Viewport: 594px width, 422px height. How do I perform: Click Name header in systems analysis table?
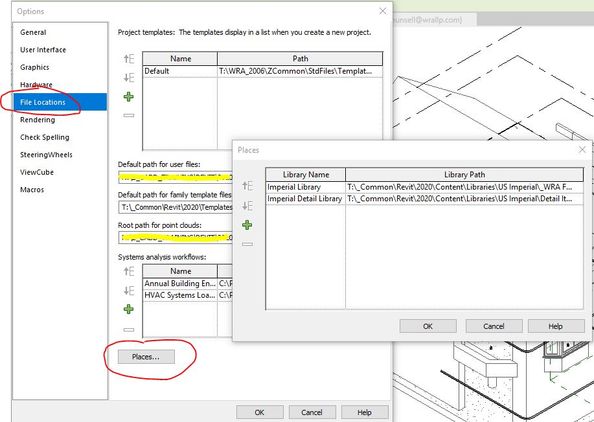(x=180, y=271)
